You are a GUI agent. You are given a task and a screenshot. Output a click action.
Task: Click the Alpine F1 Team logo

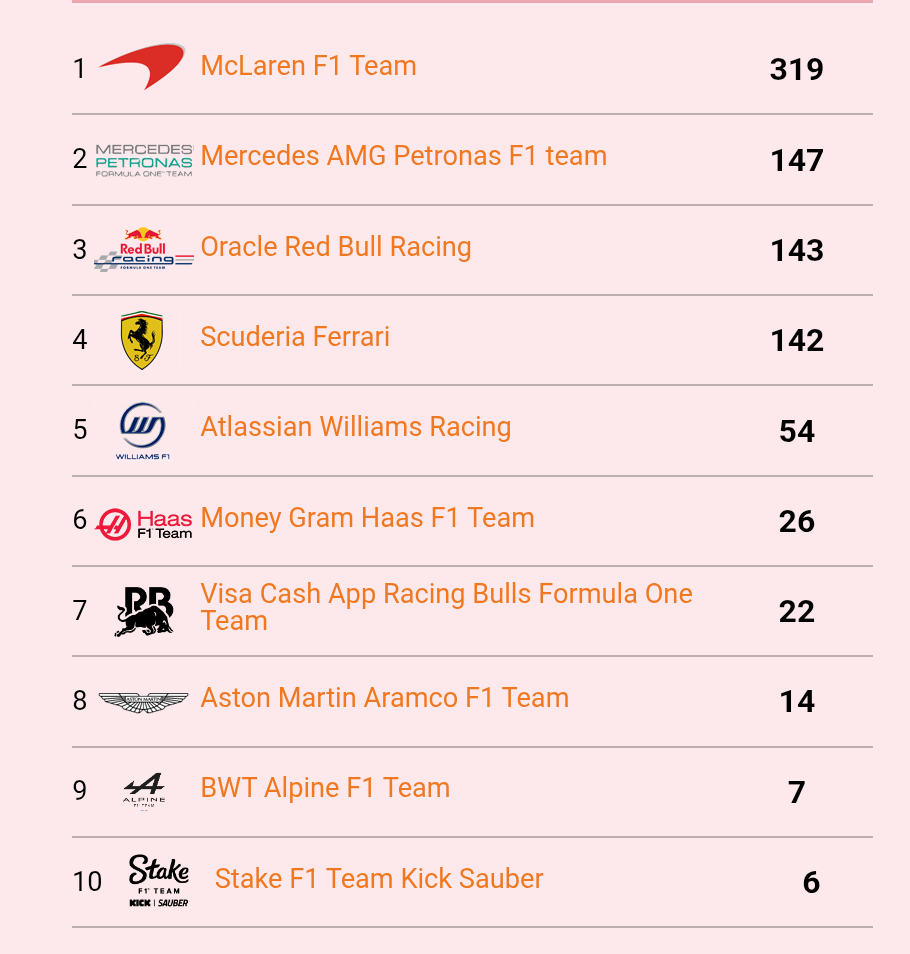pos(144,791)
